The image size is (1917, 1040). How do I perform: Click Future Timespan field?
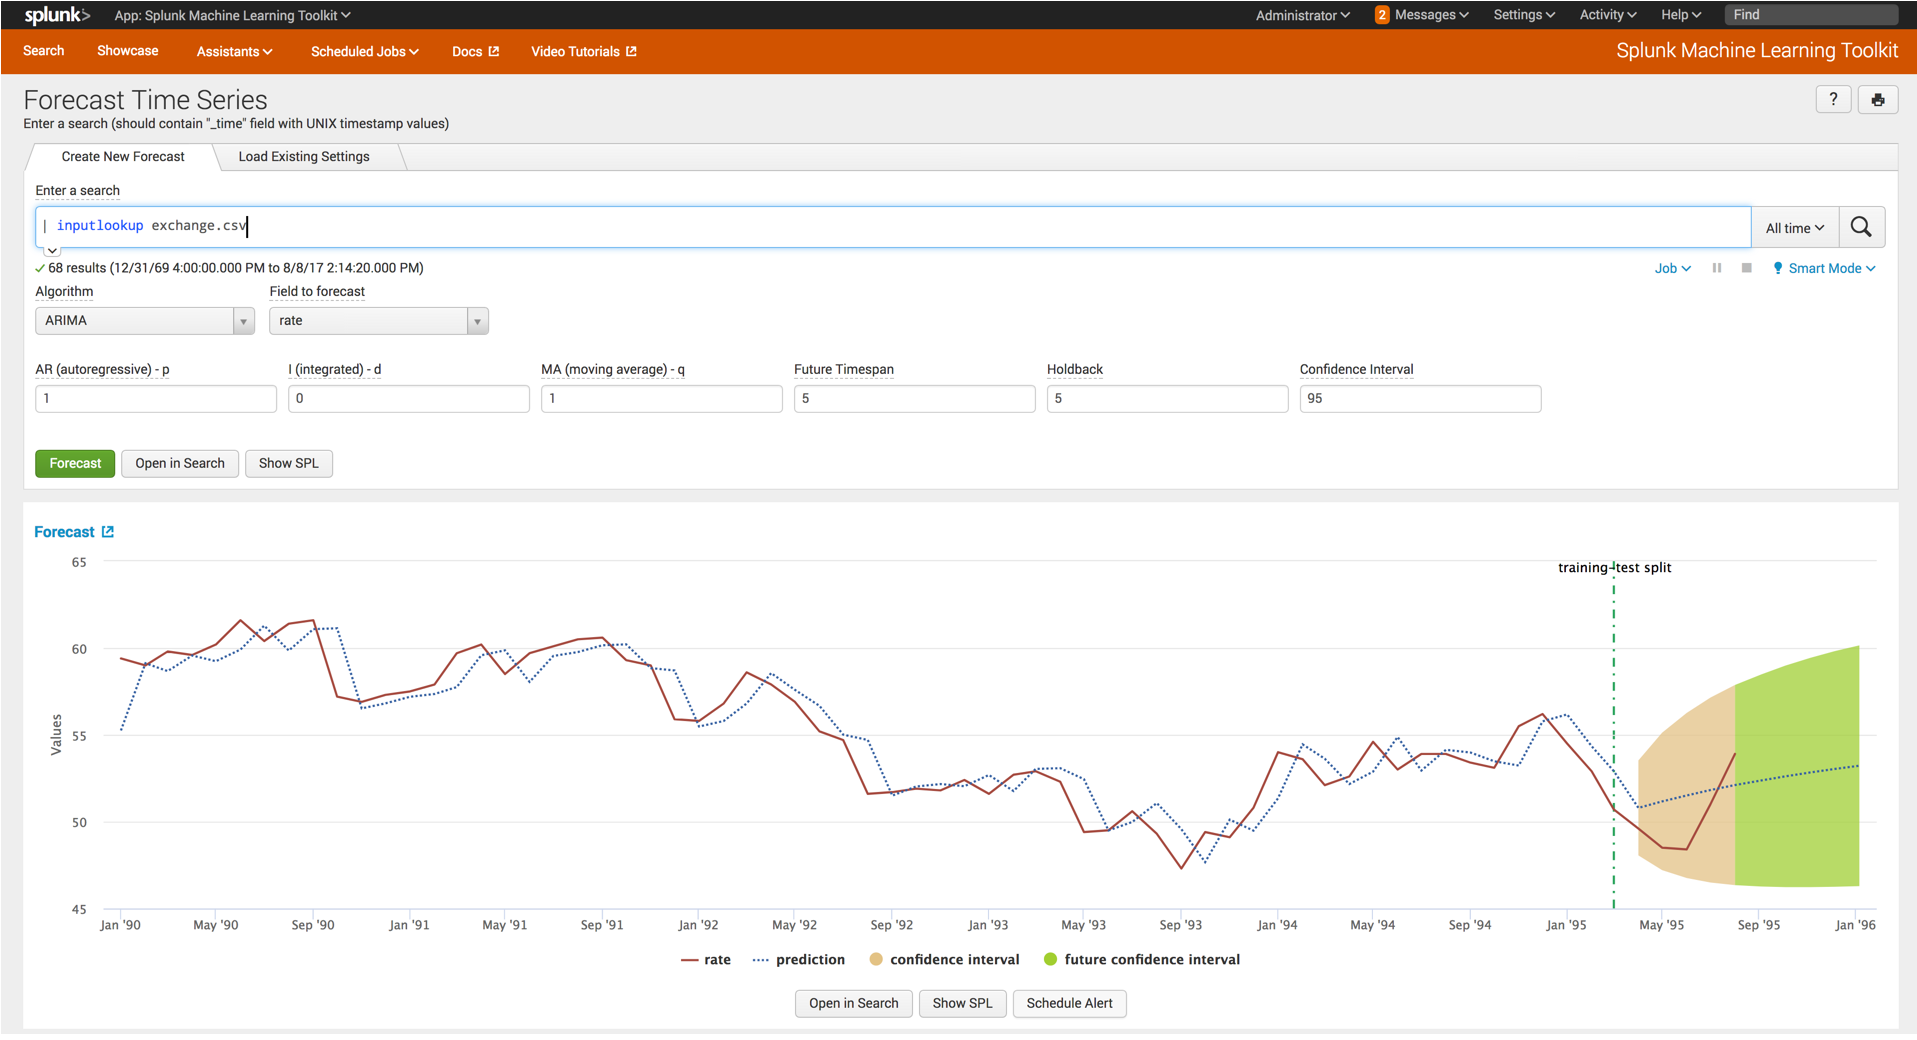point(915,399)
